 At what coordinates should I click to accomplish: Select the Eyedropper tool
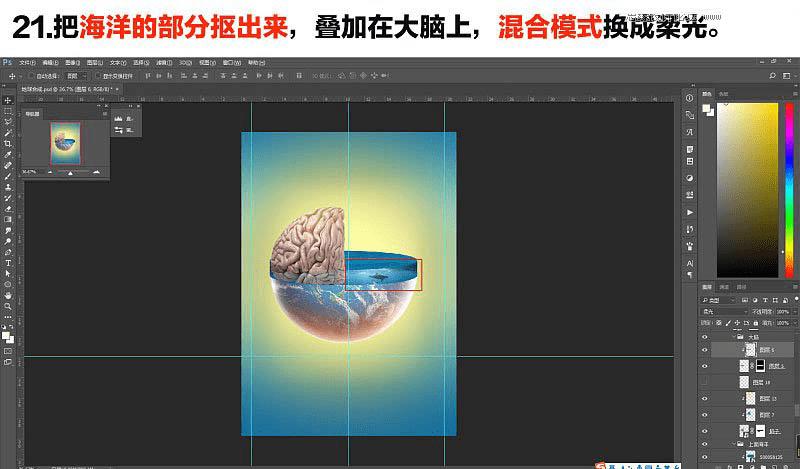[8, 154]
